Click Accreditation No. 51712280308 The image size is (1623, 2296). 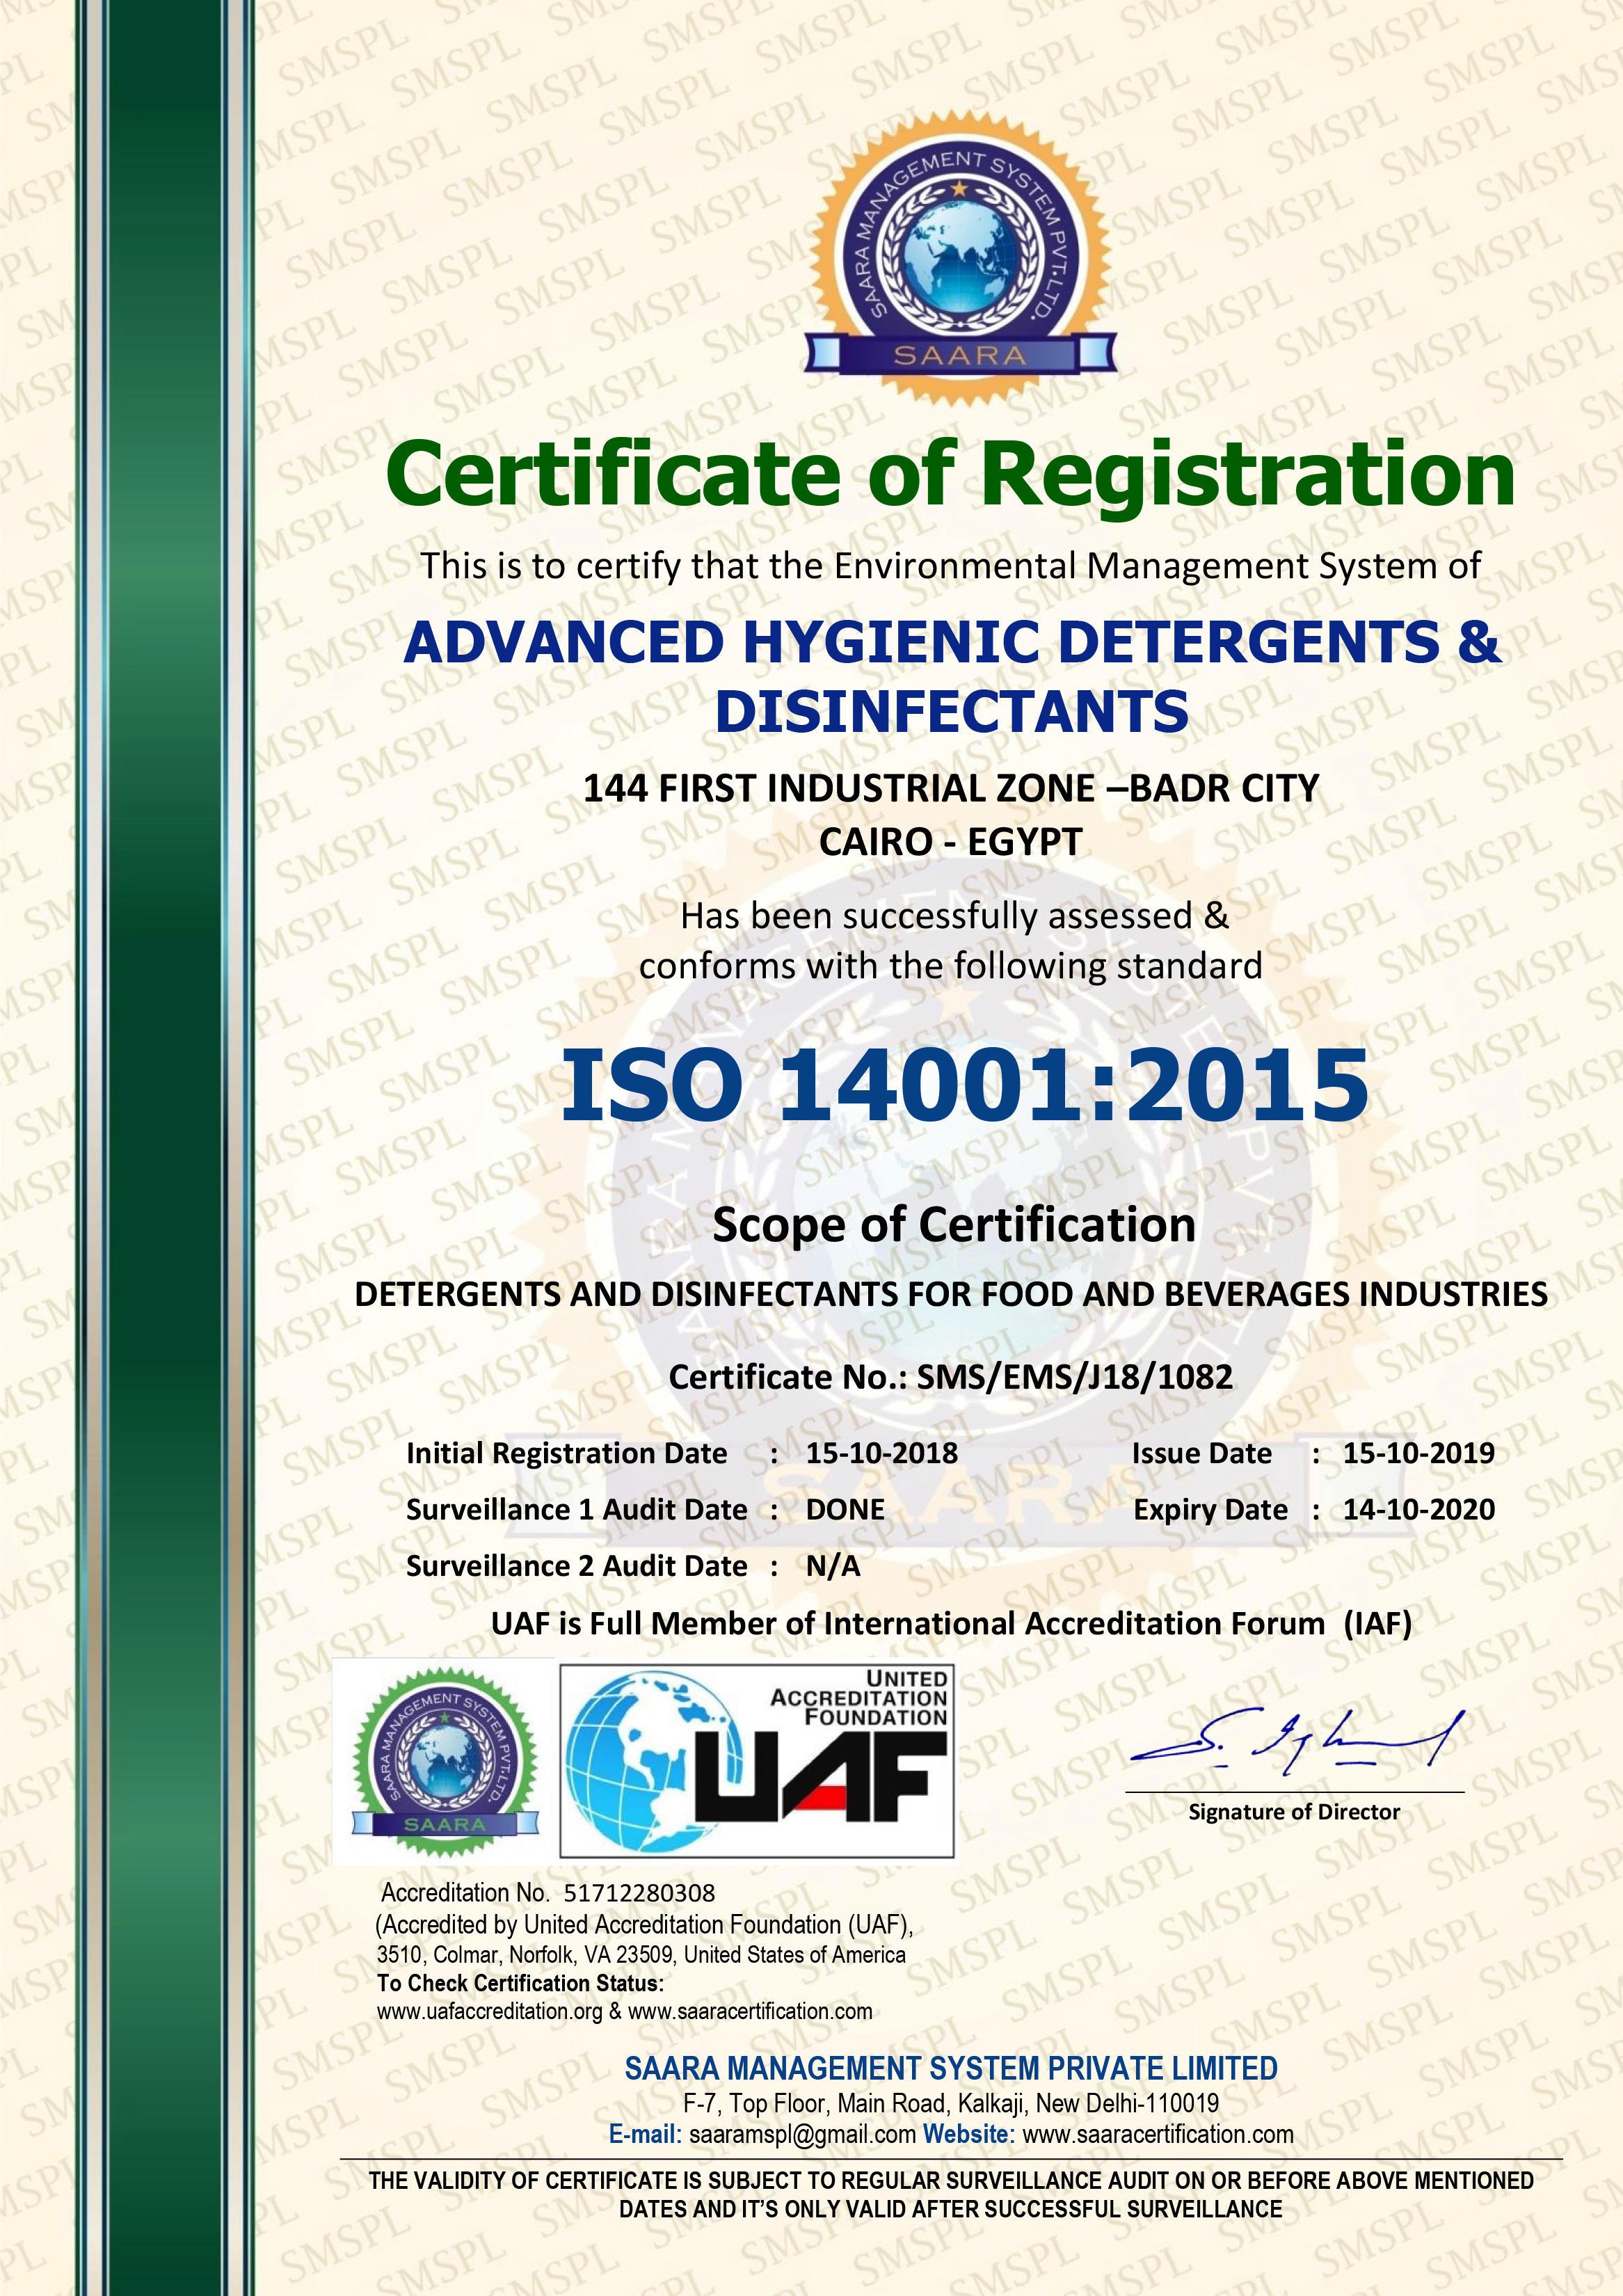548,1892
